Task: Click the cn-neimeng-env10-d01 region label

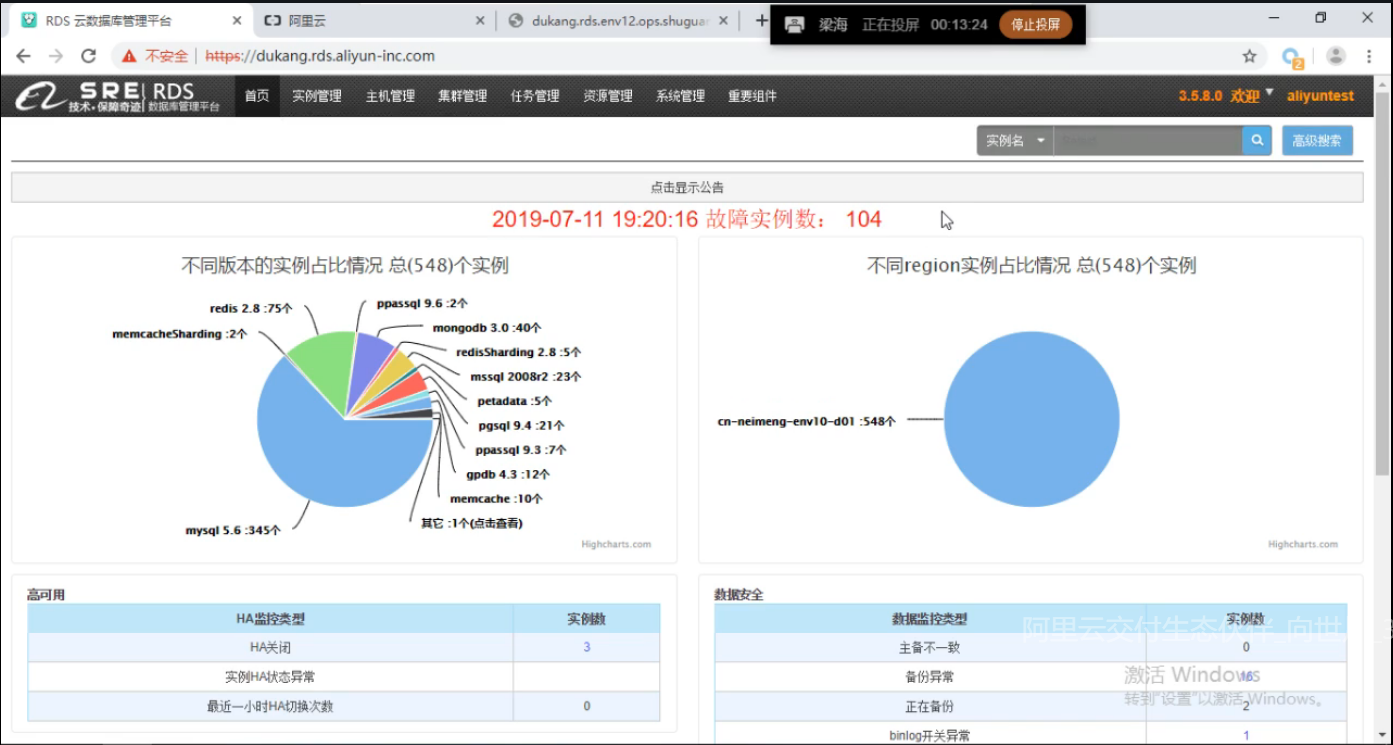Action: [806, 421]
